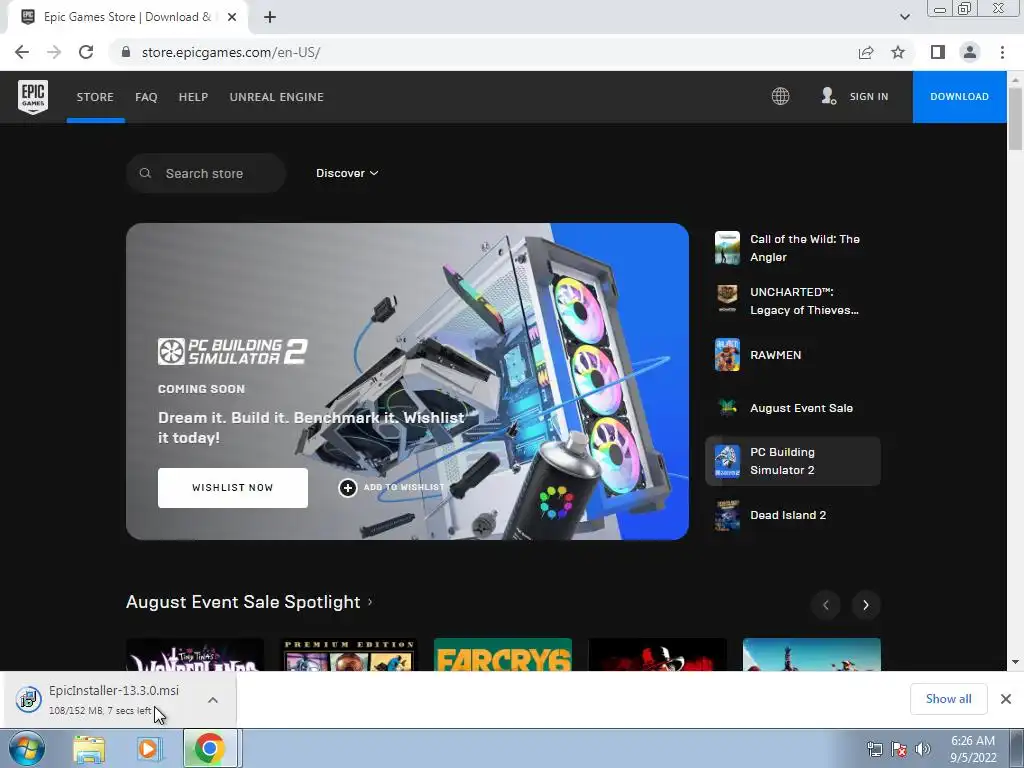Image resolution: width=1024 pixels, height=768 pixels.
Task: Reload the page
Action: (86, 52)
